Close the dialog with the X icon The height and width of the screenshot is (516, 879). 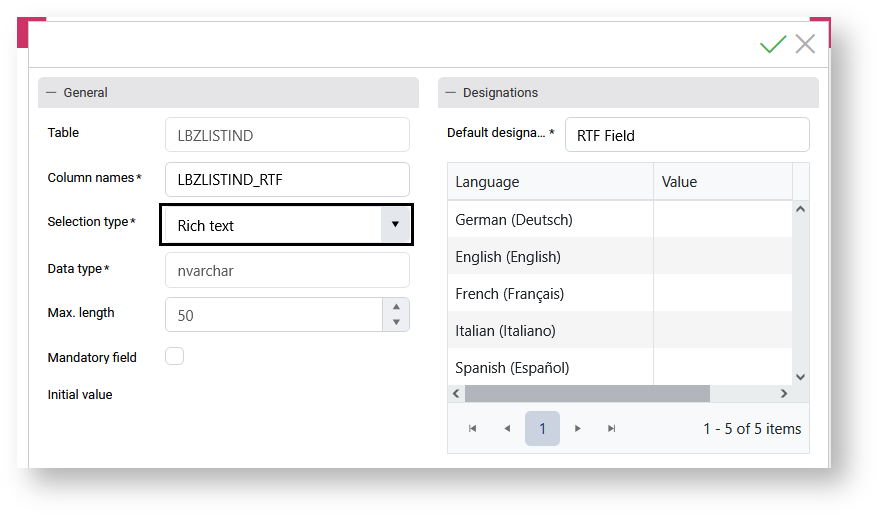805,44
